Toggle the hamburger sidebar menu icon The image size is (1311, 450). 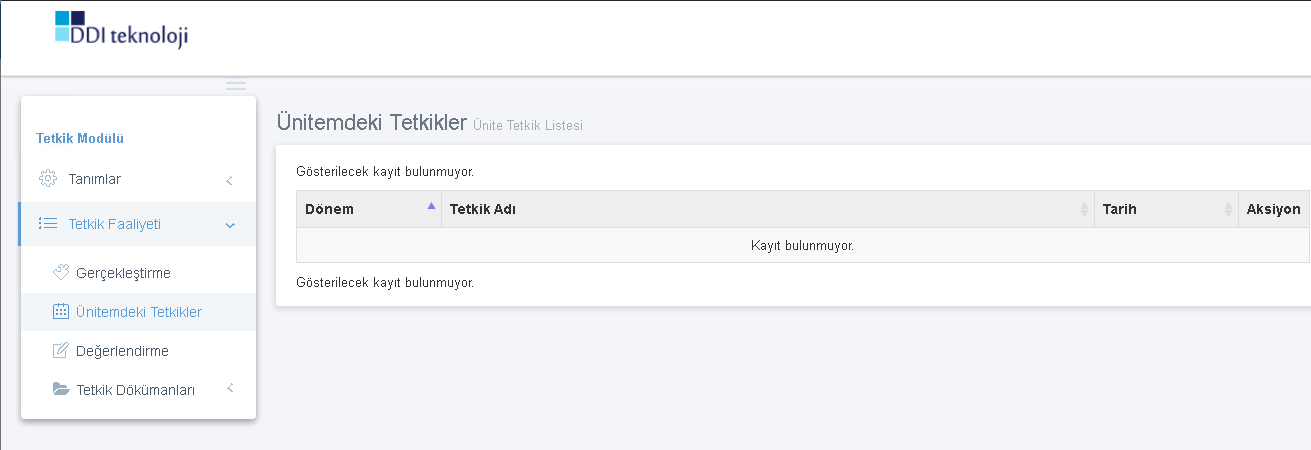(x=236, y=85)
